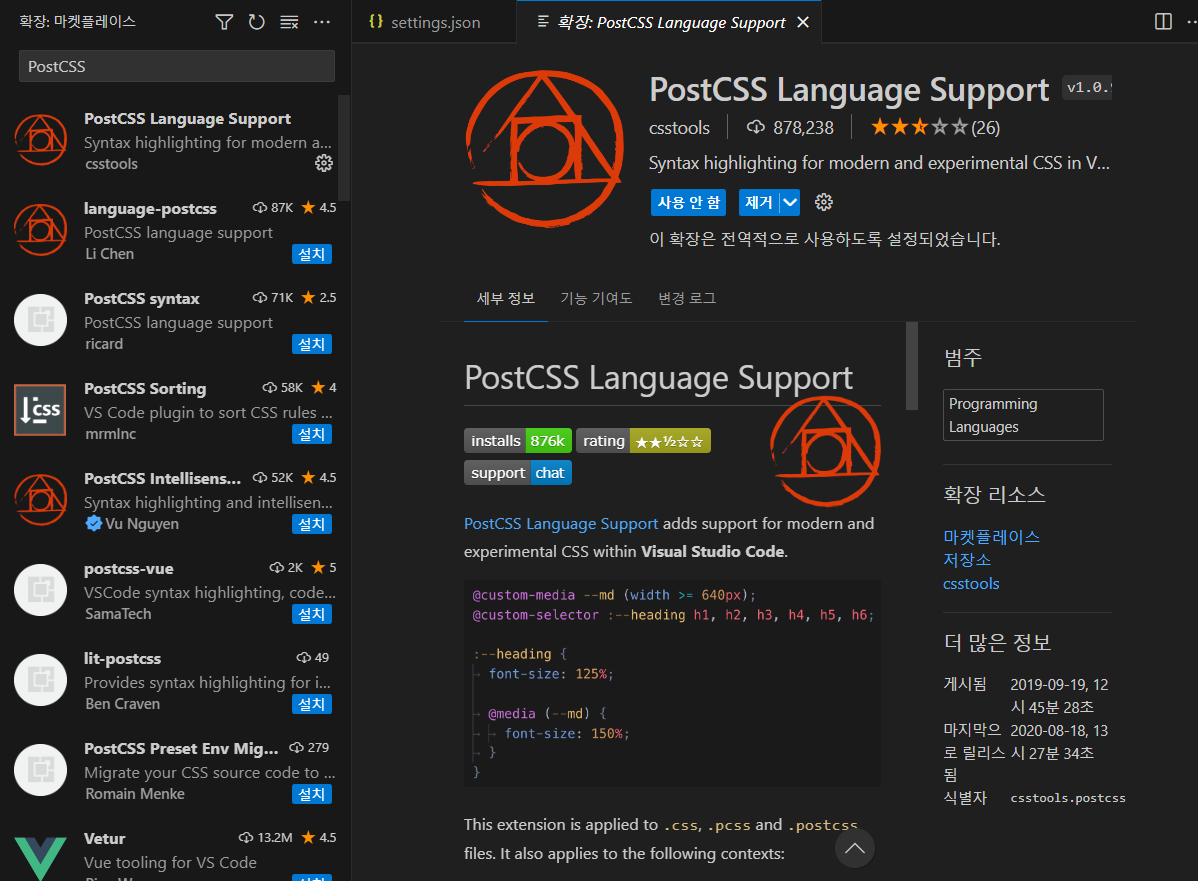Click the 878,238 install count
1198x881 pixels.
[x=790, y=128]
